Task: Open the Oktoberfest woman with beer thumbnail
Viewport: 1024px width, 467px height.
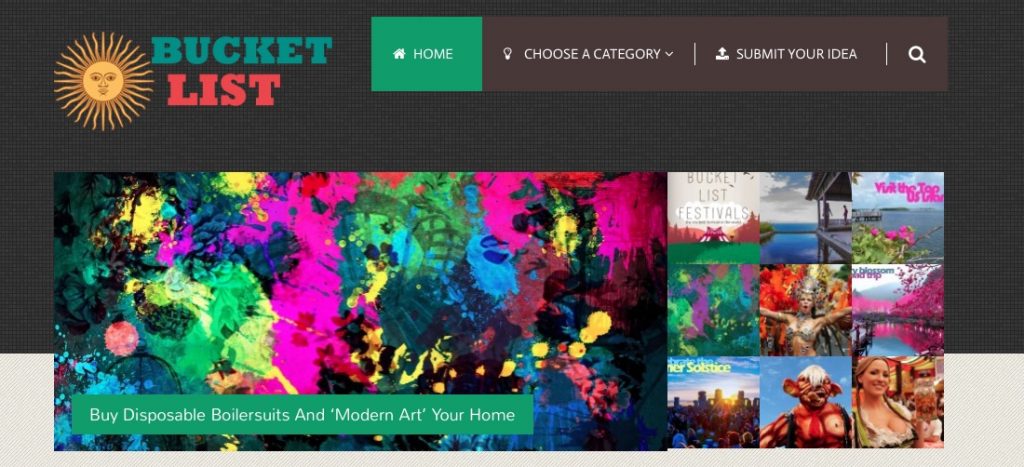Action: pyautogui.click(x=897, y=402)
